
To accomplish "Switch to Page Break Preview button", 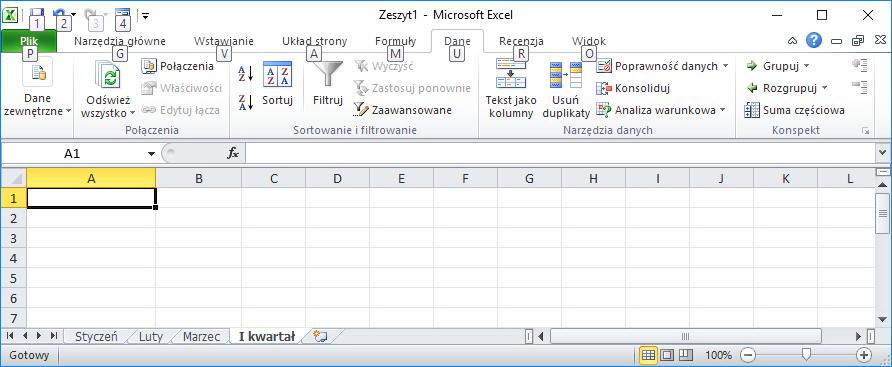I will [686, 356].
